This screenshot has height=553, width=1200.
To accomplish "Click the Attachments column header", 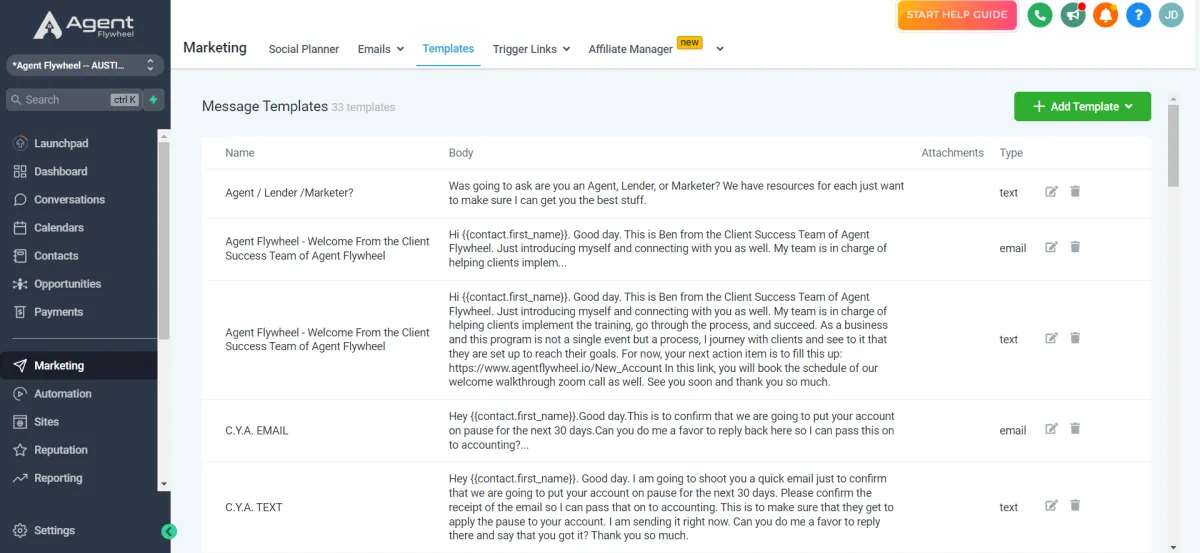I will (x=952, y=153).
